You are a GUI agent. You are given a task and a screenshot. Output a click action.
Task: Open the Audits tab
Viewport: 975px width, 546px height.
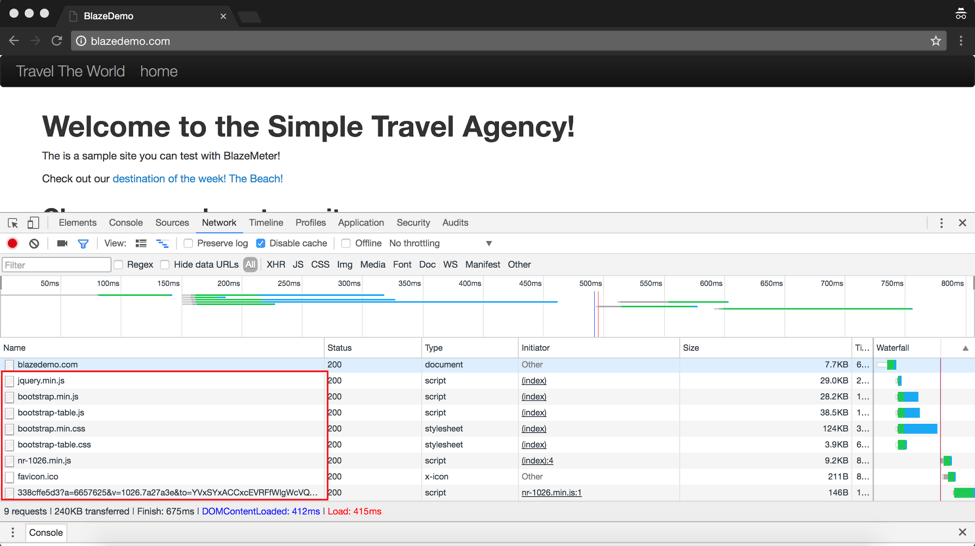(455, 223)
